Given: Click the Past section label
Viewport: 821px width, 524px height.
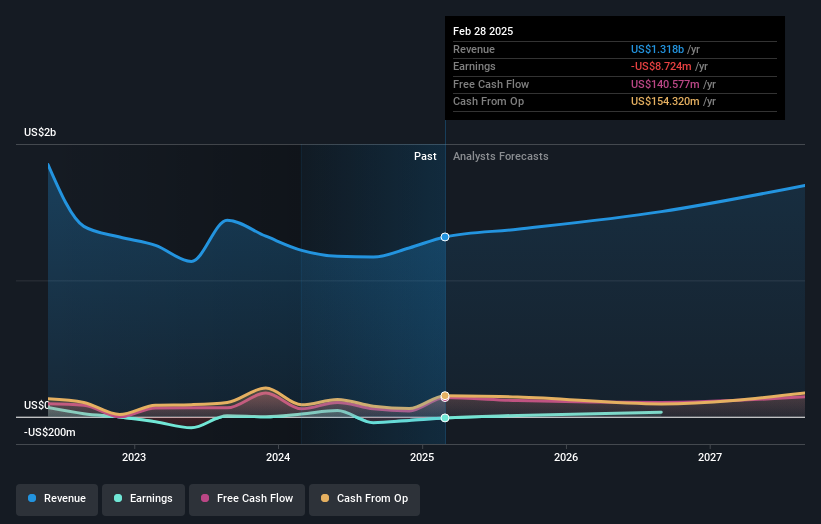Looking at the screenshot, I should coord(425,157).
